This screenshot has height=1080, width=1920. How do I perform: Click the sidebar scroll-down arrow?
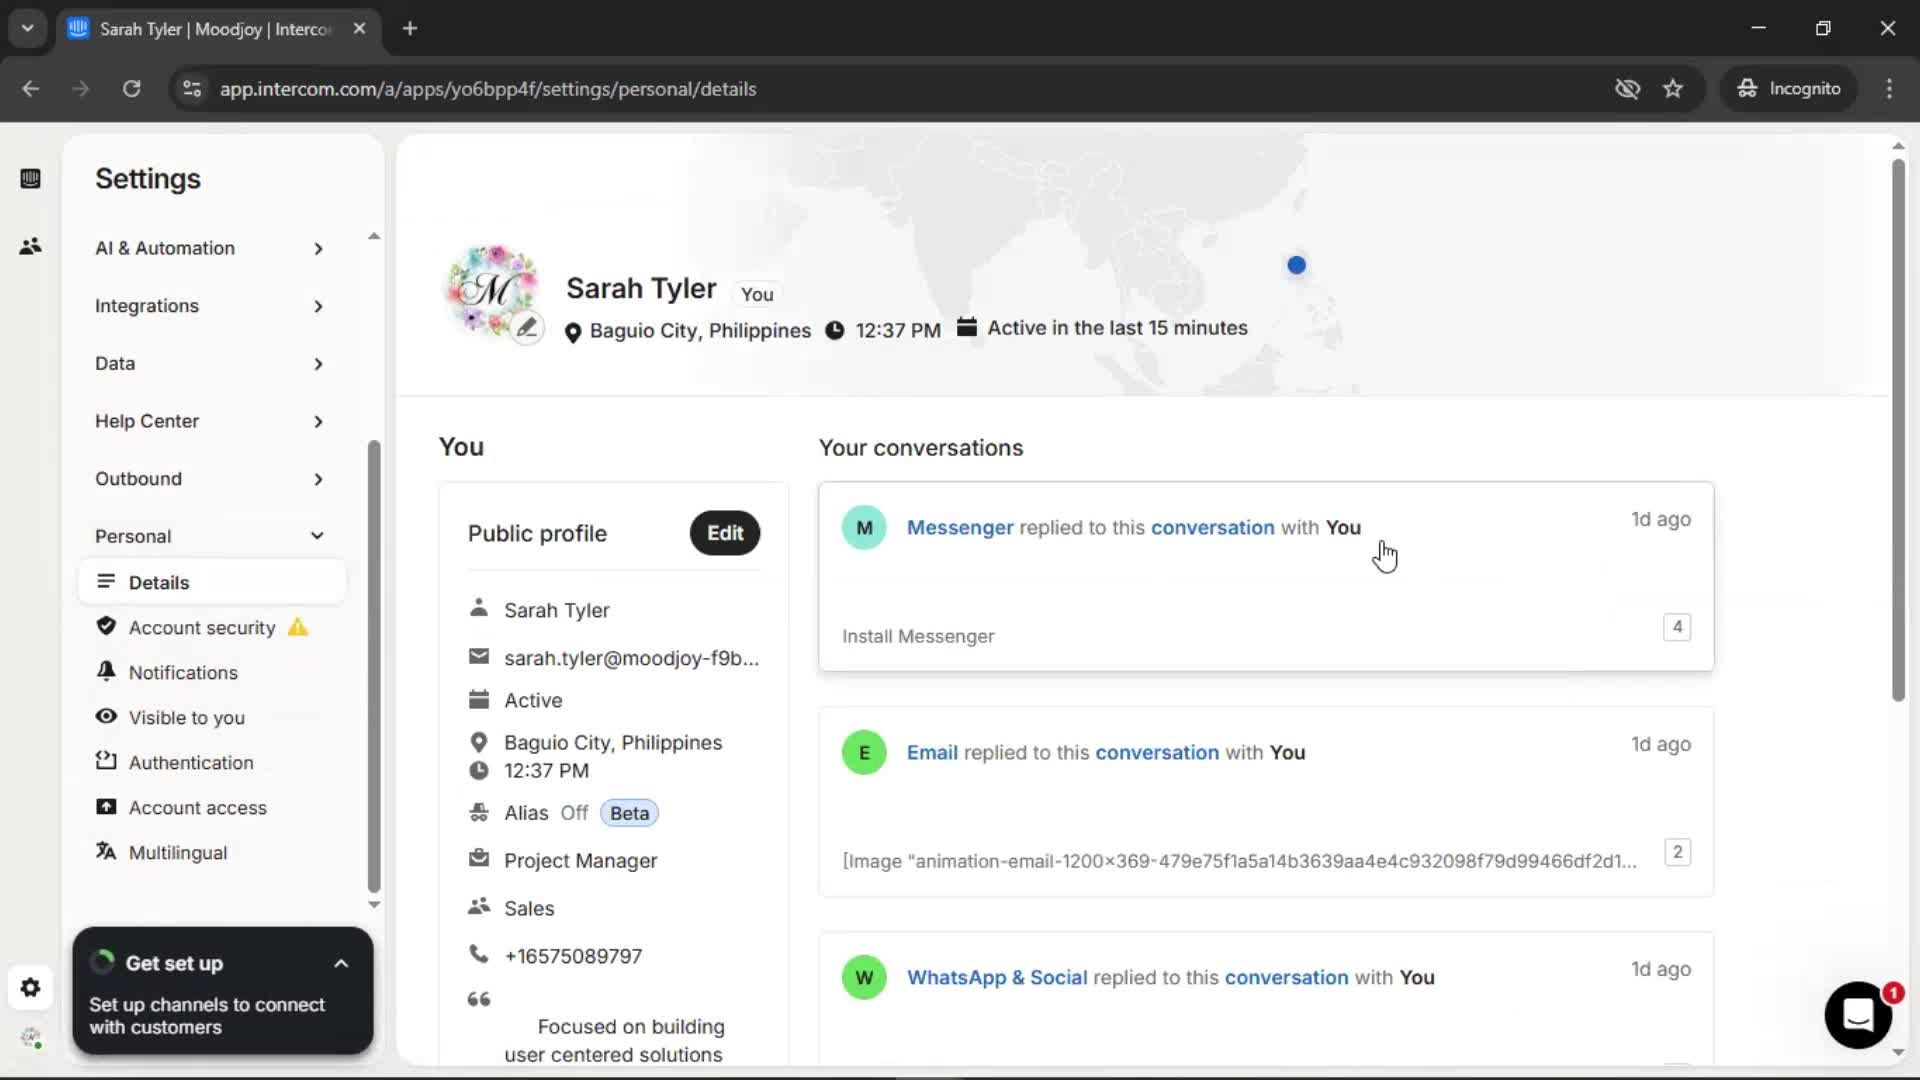coord(374,904)
